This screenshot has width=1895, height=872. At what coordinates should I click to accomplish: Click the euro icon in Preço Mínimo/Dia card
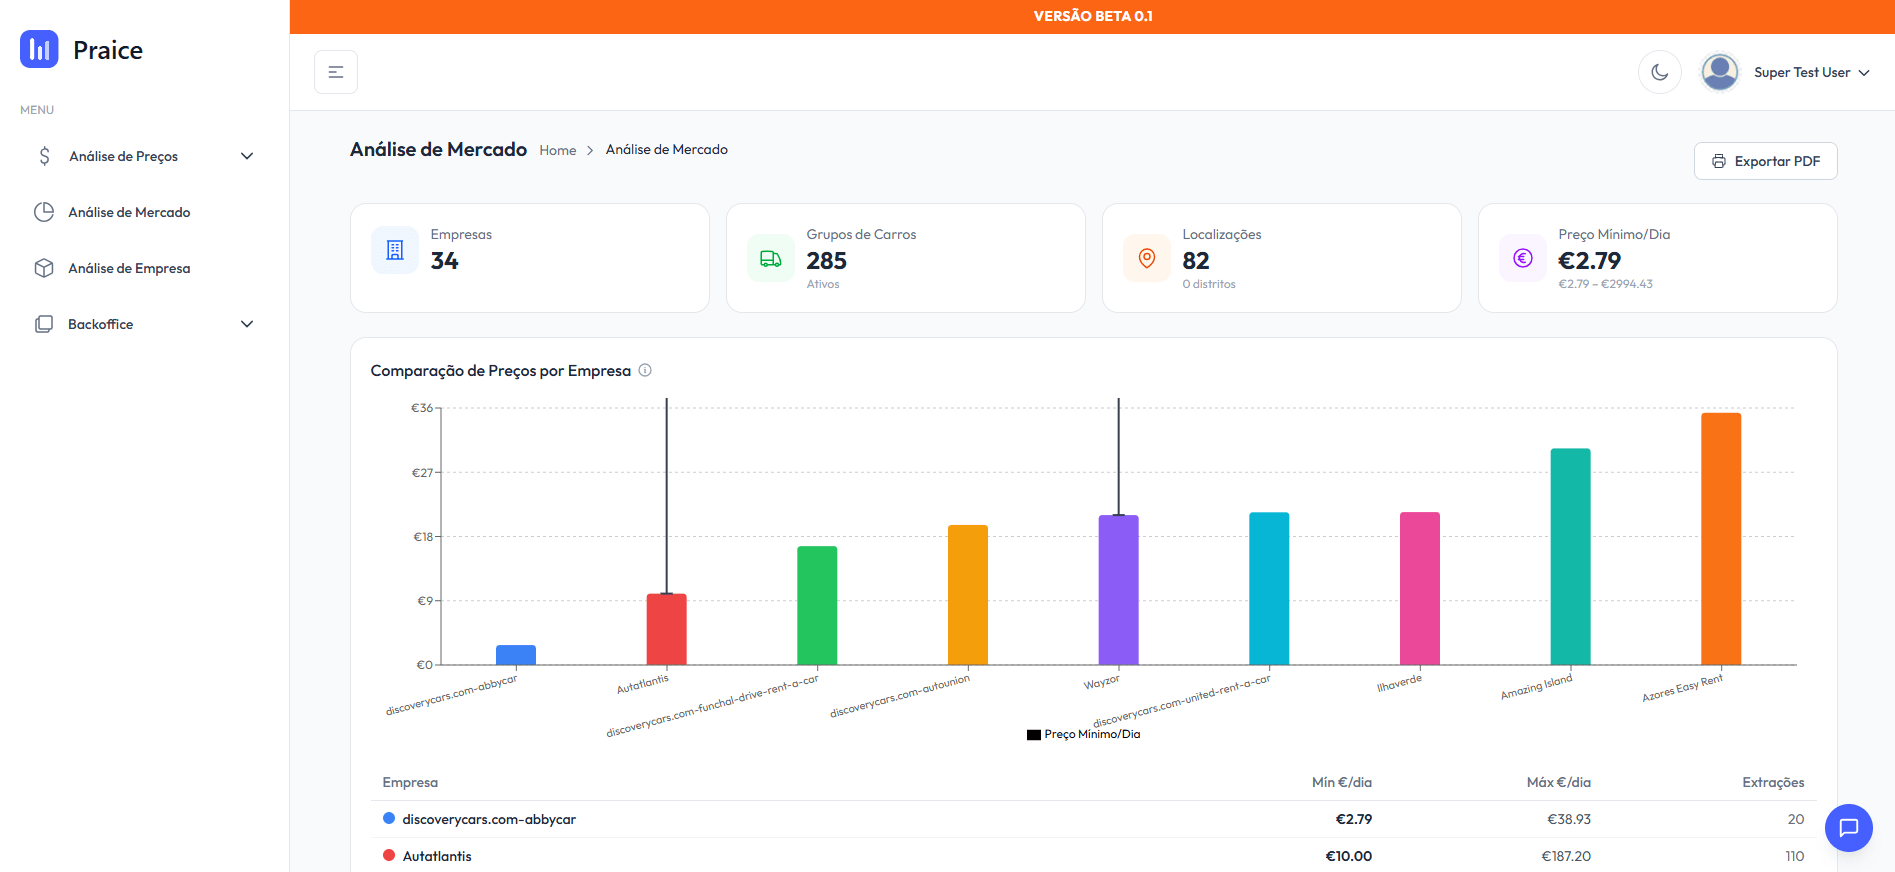coord(1523,258)
